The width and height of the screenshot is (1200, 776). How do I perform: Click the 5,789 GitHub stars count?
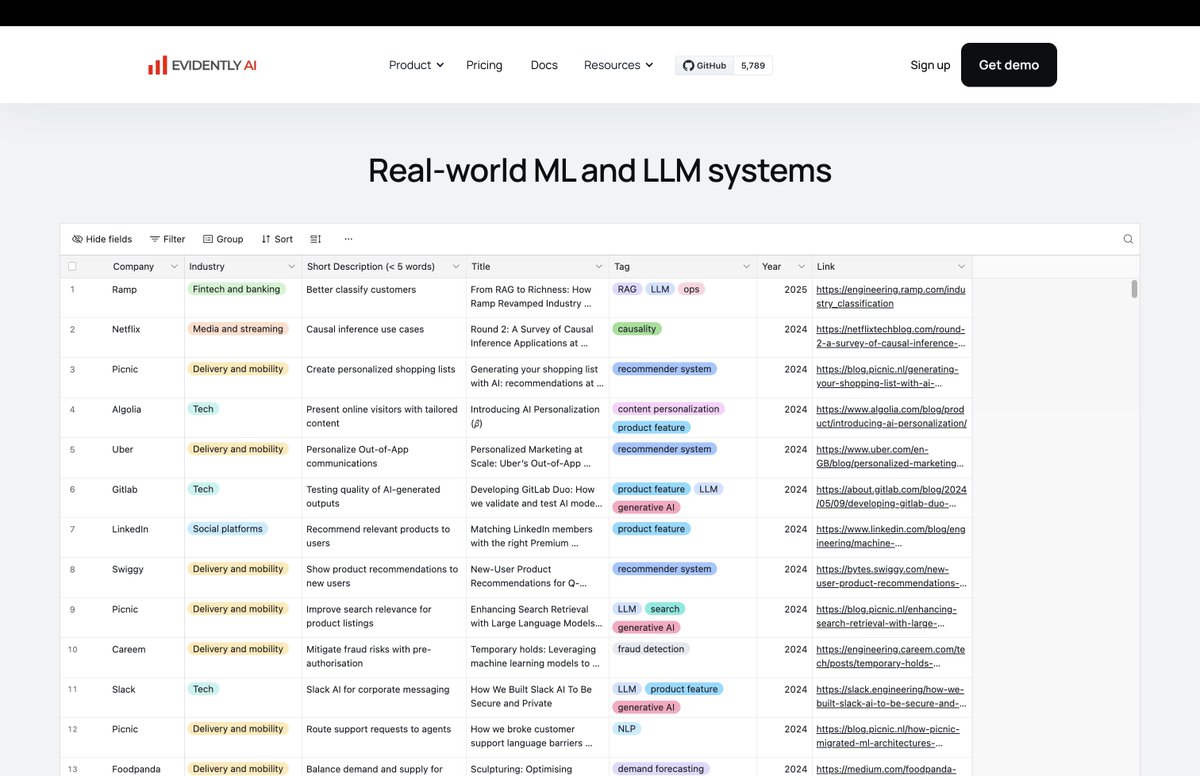pyautogui.click(x=753, y=66)
